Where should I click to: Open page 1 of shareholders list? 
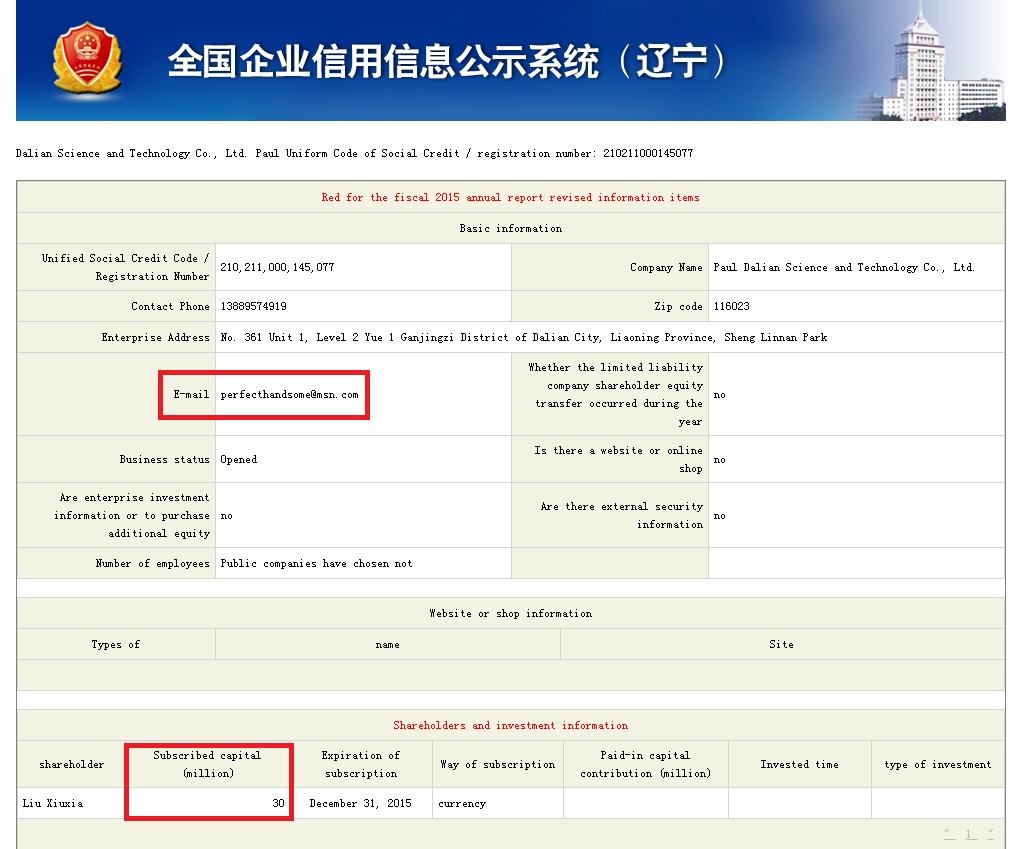click(x=968, y=834)
